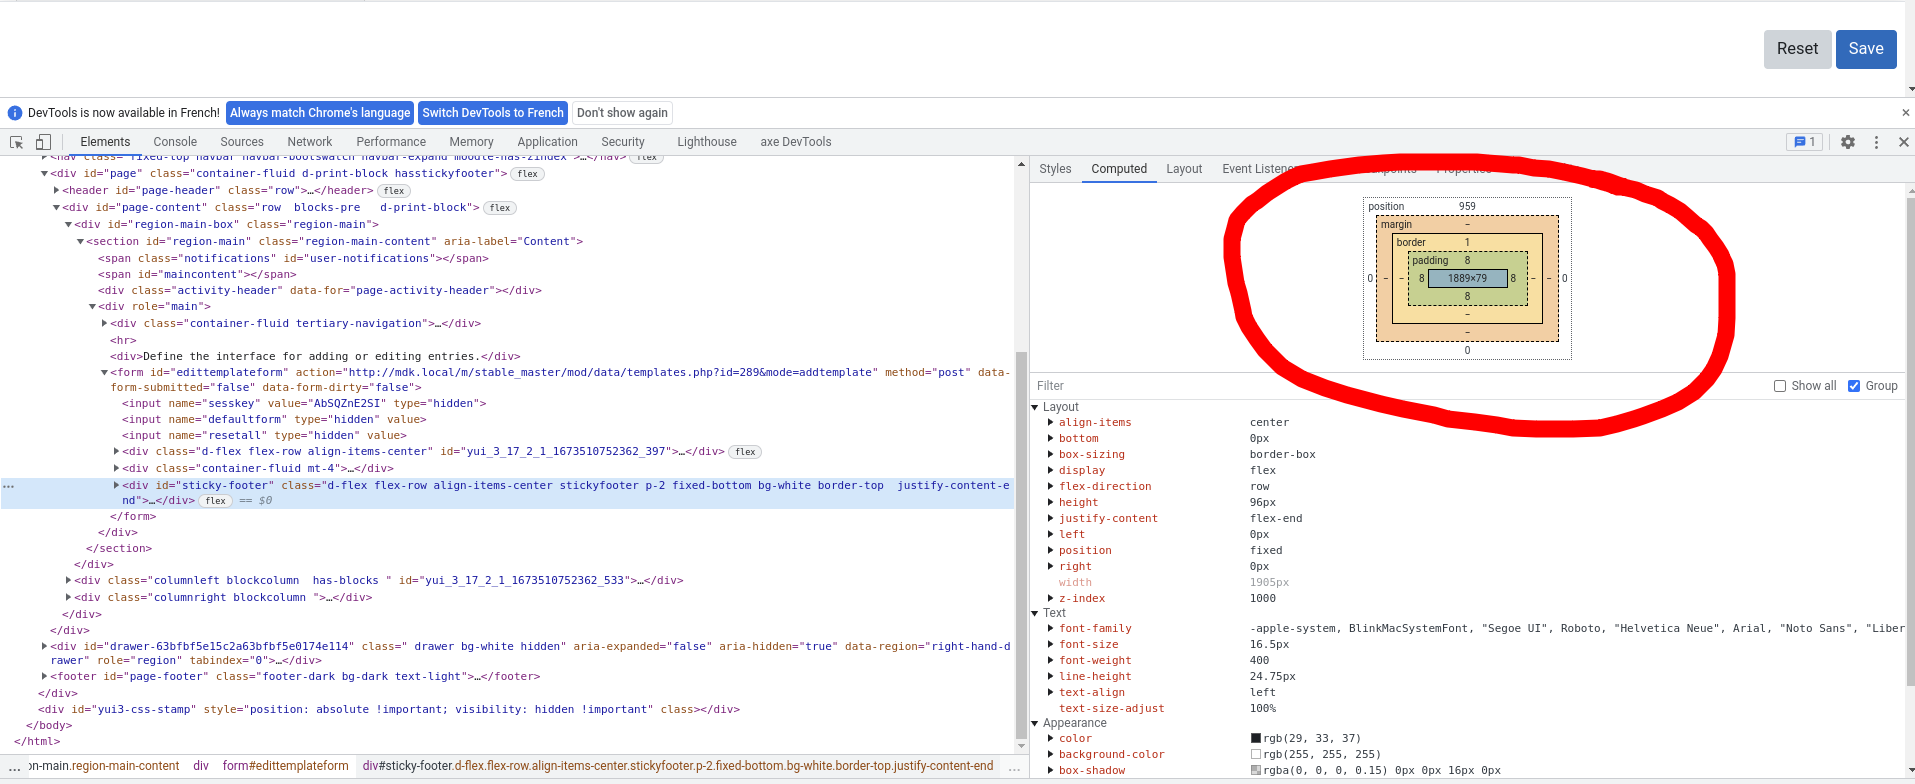Click the box-shadow color swatch

[1256, 770]
